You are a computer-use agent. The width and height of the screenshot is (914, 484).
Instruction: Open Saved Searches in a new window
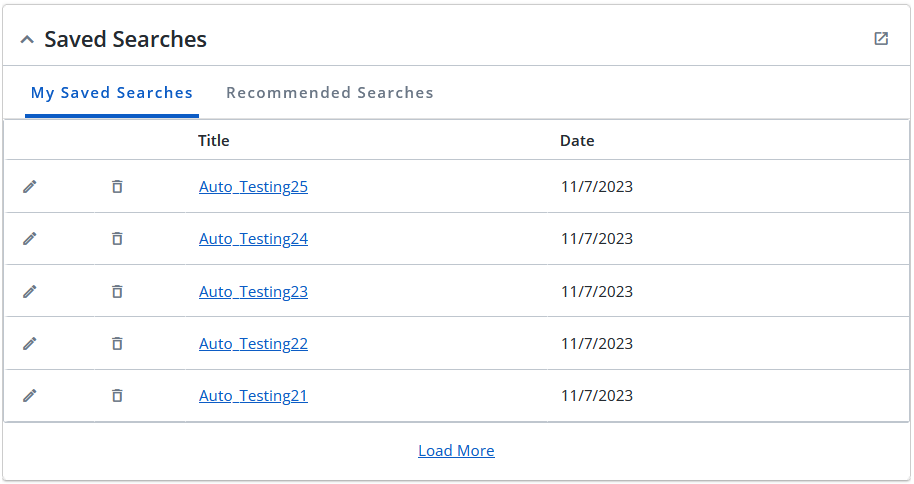tap(881, 38)
